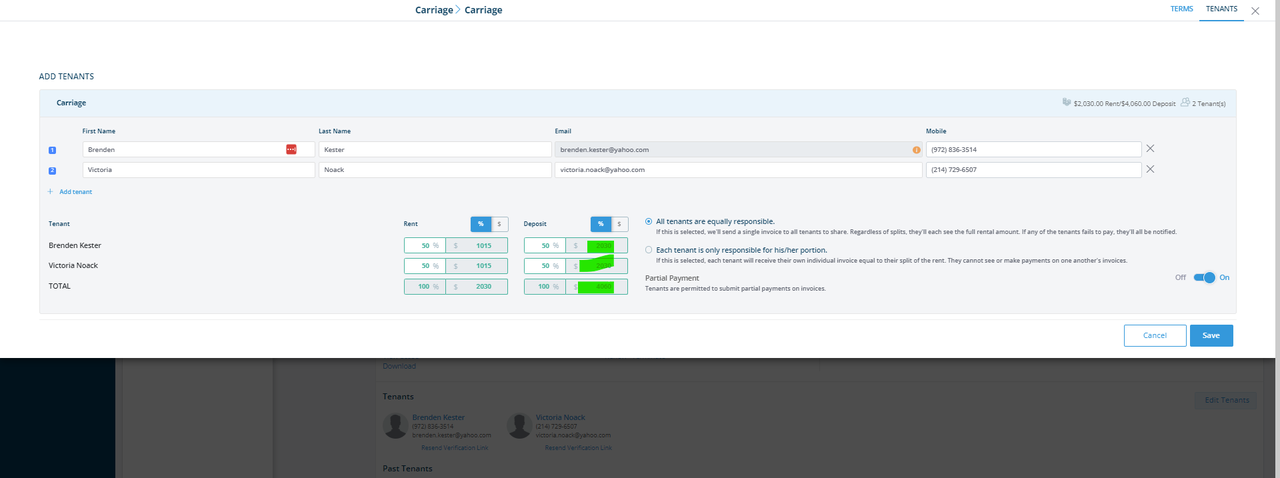Switch Rent split to dollar mode
Screen dimensions: 1280x478
click(x=499, y=224)
